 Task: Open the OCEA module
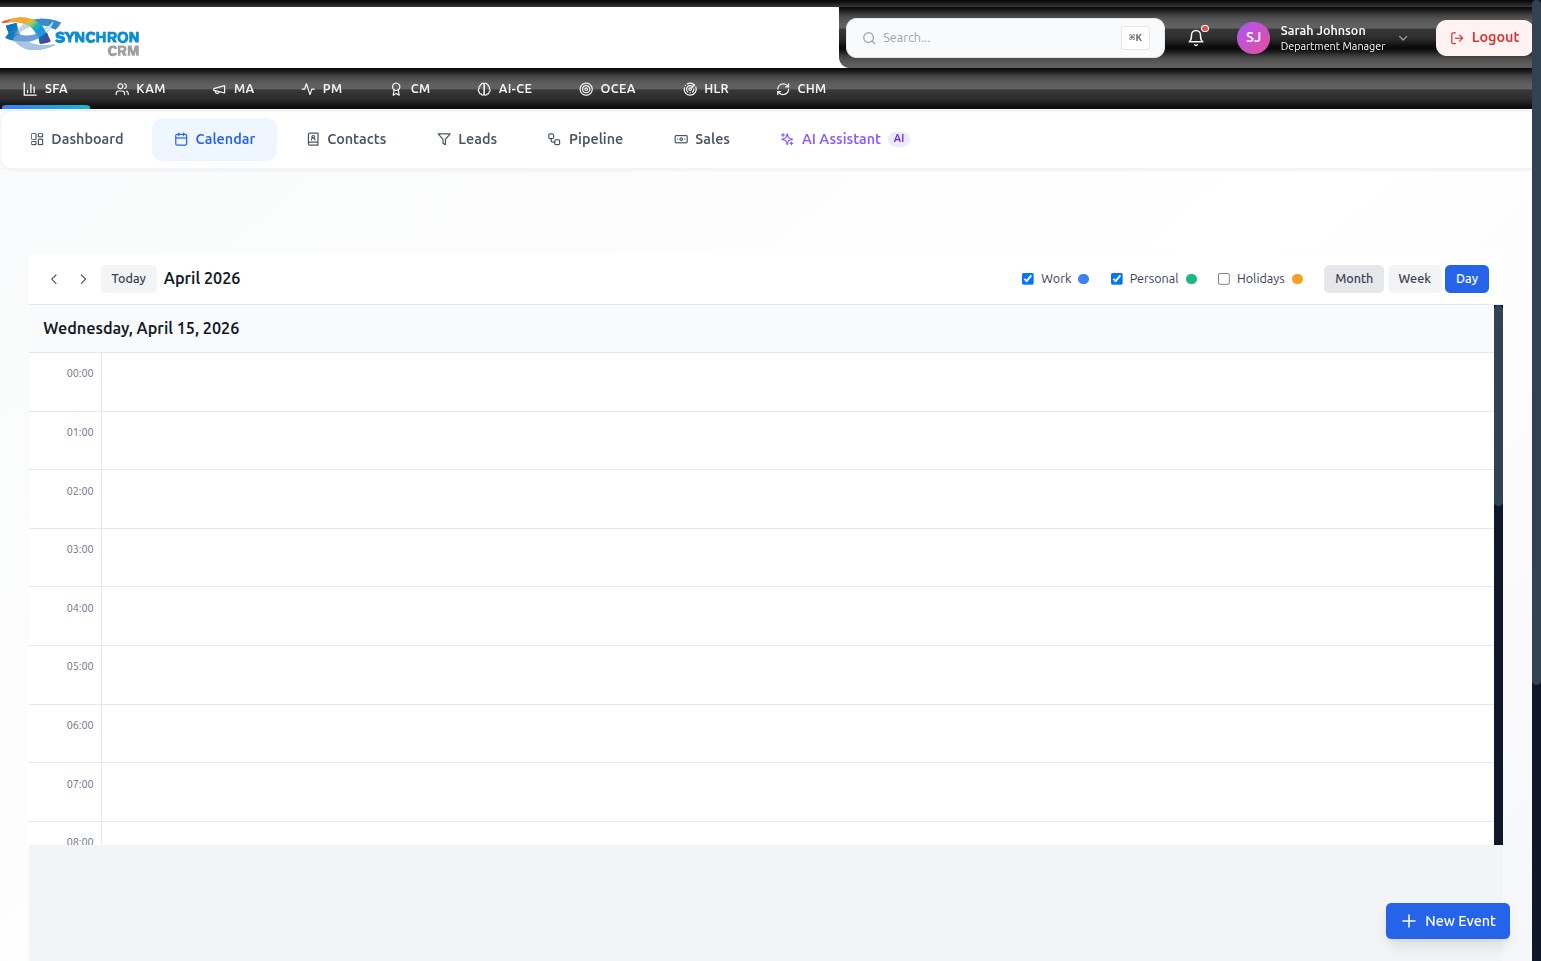607,89
